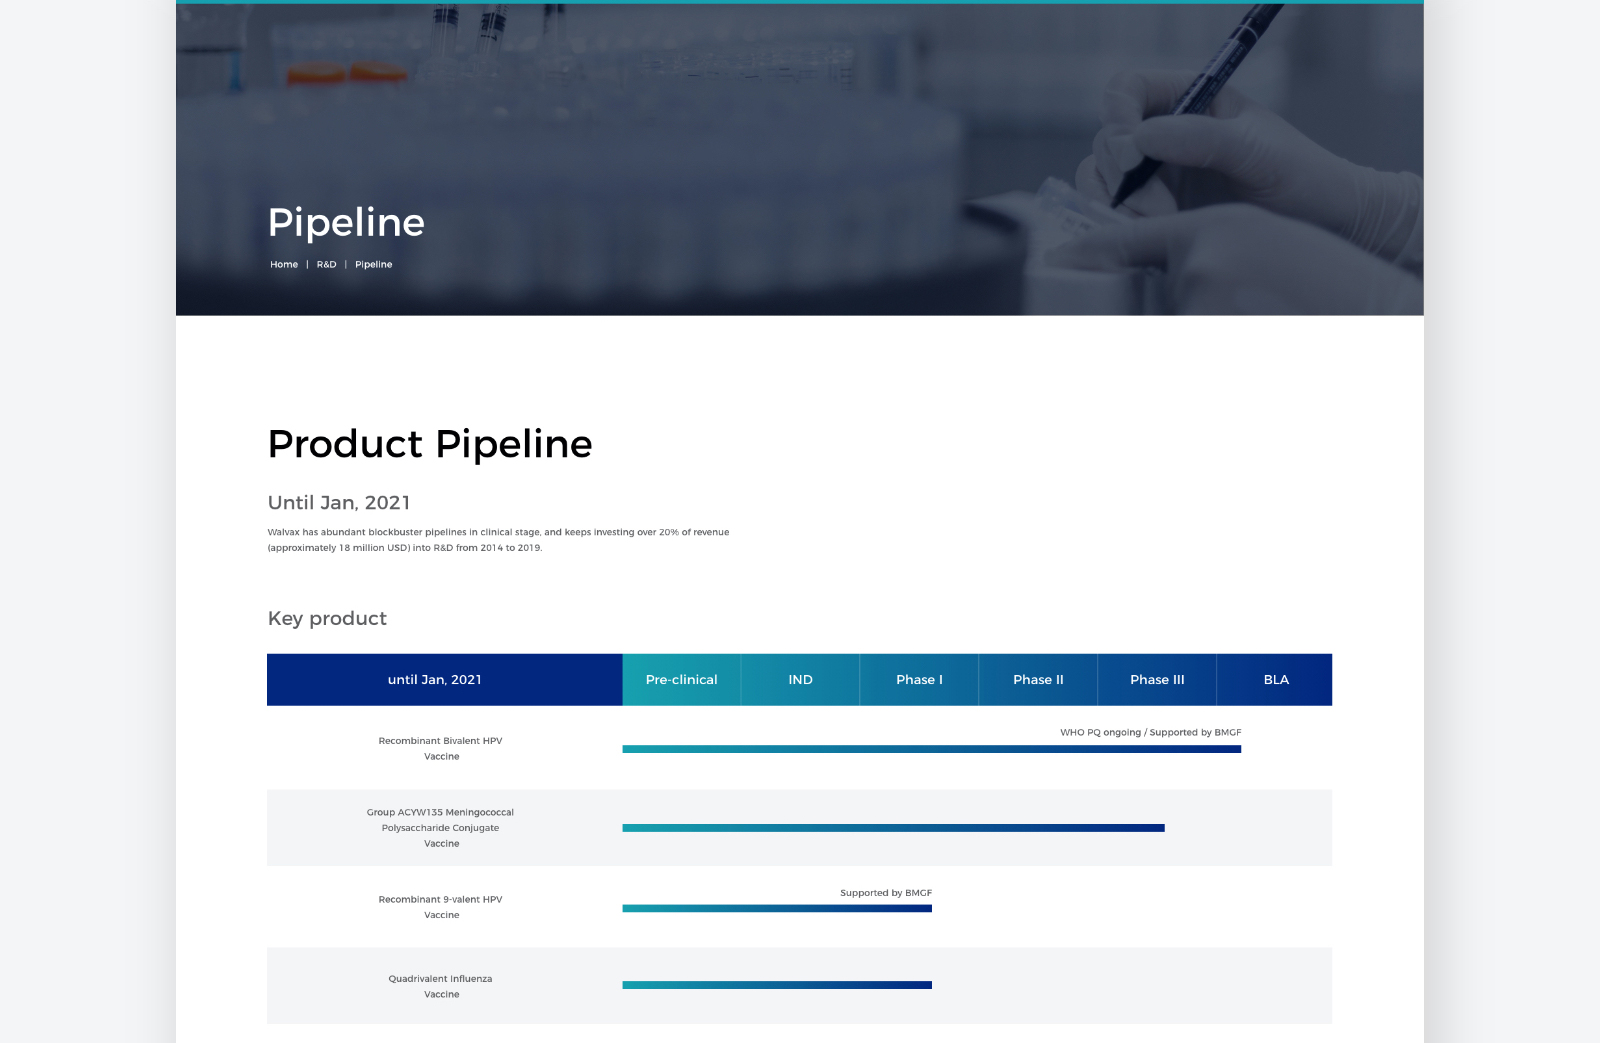Click the Phase III column header
Viewport: 1600px width, 1043px height.
(1157, 680)
